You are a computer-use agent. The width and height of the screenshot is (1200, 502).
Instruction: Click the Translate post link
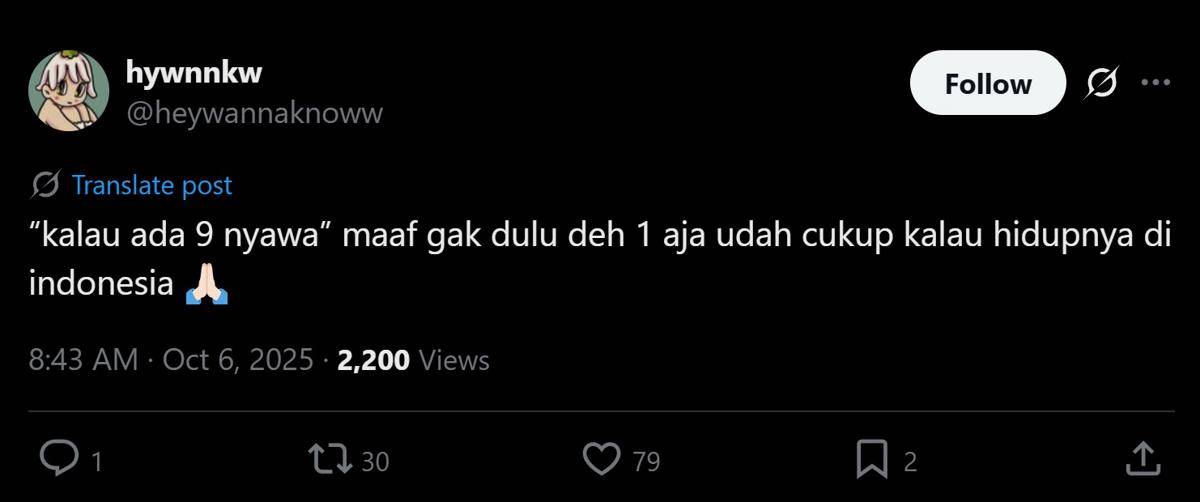click(x=152, y=185)
